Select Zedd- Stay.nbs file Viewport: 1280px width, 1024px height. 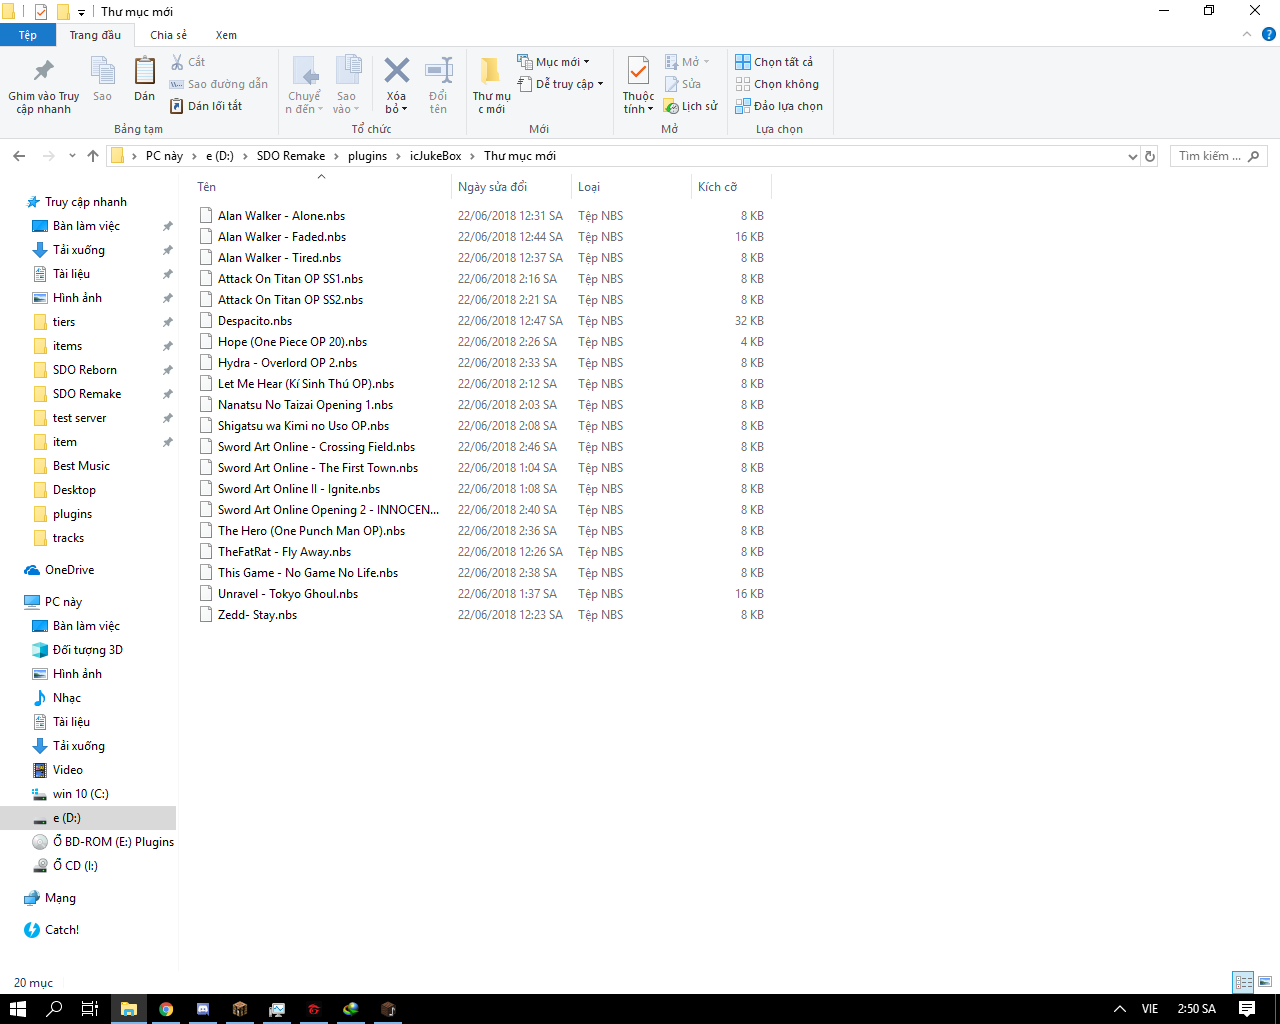(257, 615)
